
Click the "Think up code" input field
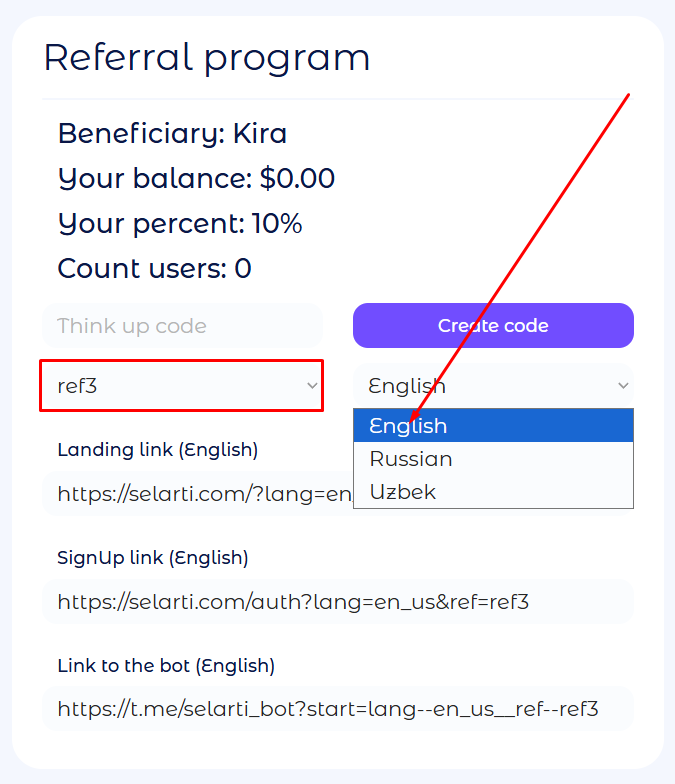[182, 326]
